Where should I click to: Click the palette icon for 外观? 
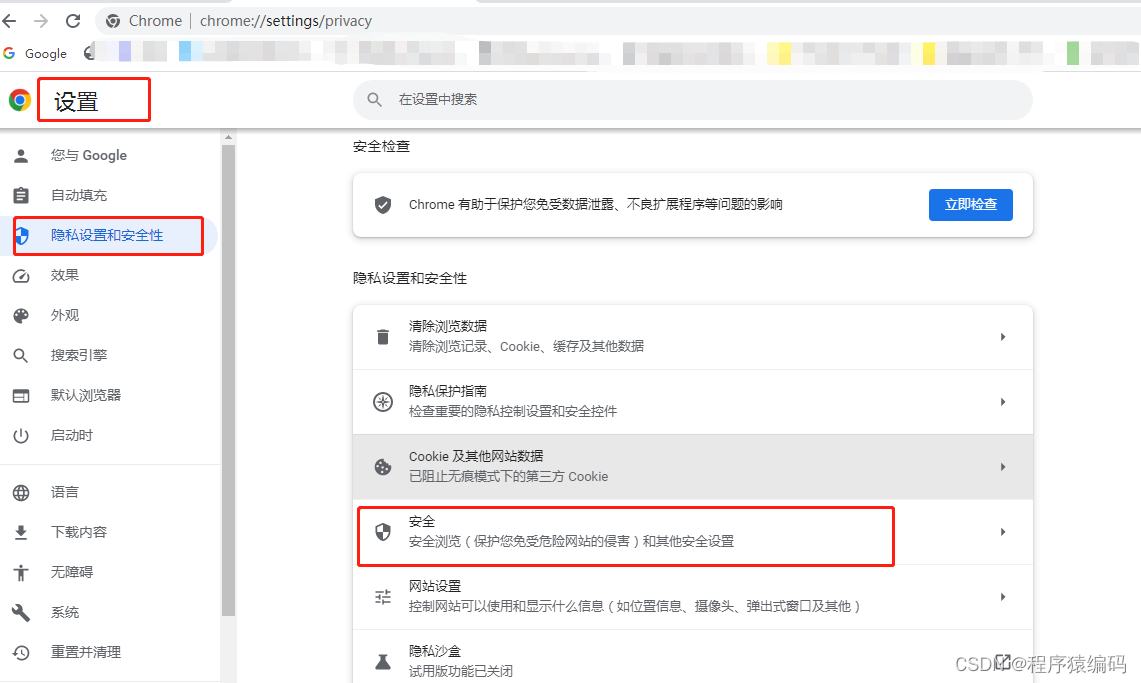[x=21, y=316]
